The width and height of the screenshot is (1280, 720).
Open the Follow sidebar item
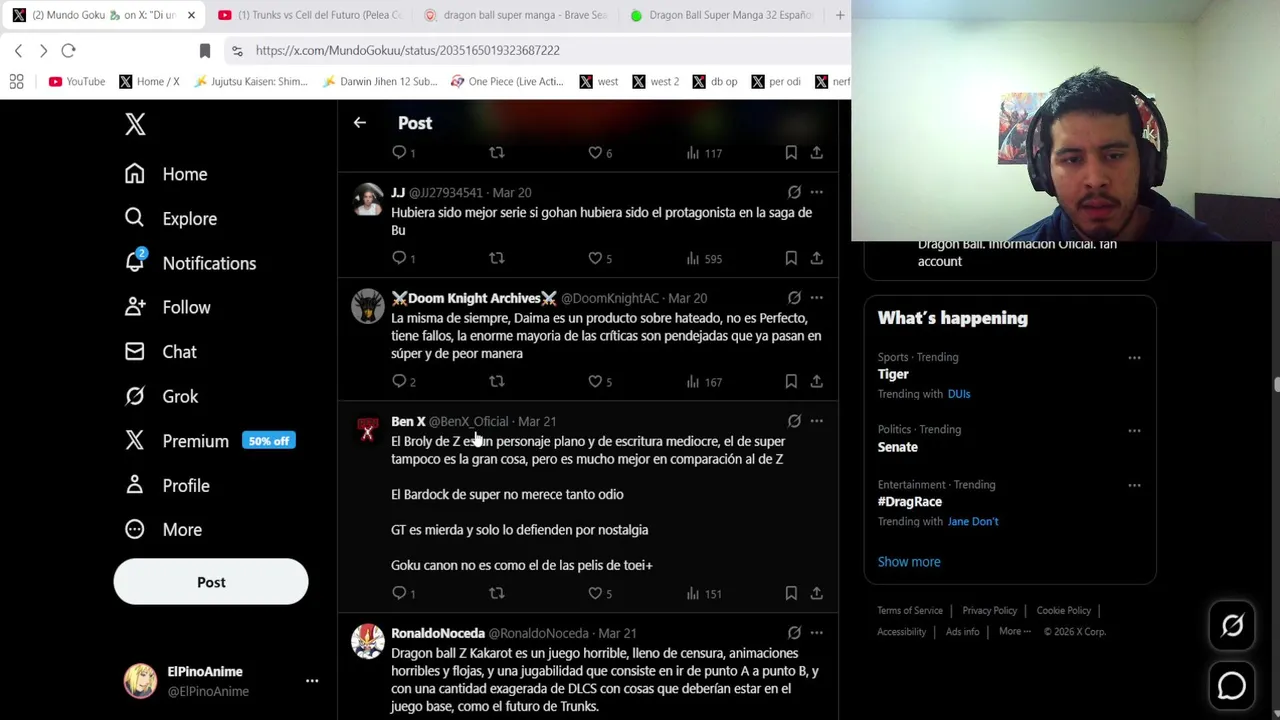click(167, 307)
